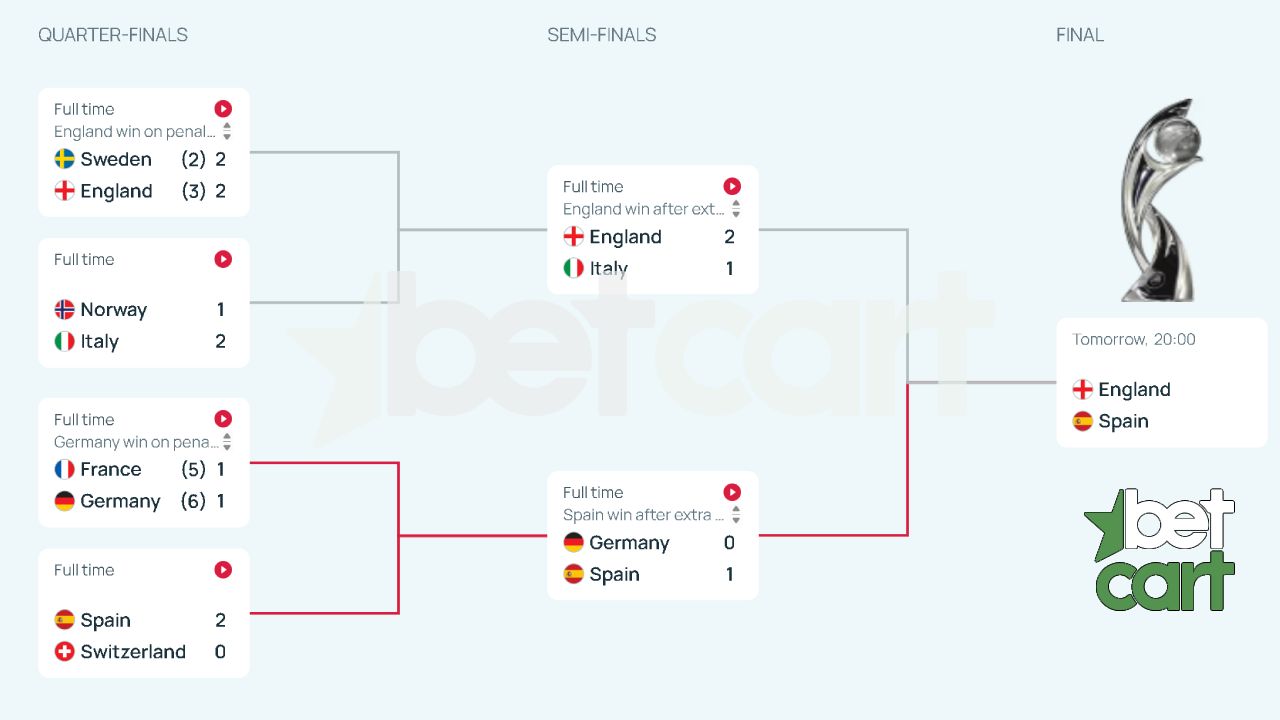Click the green betcart logo
The image size is (1280, 720).
(1160, 550)
